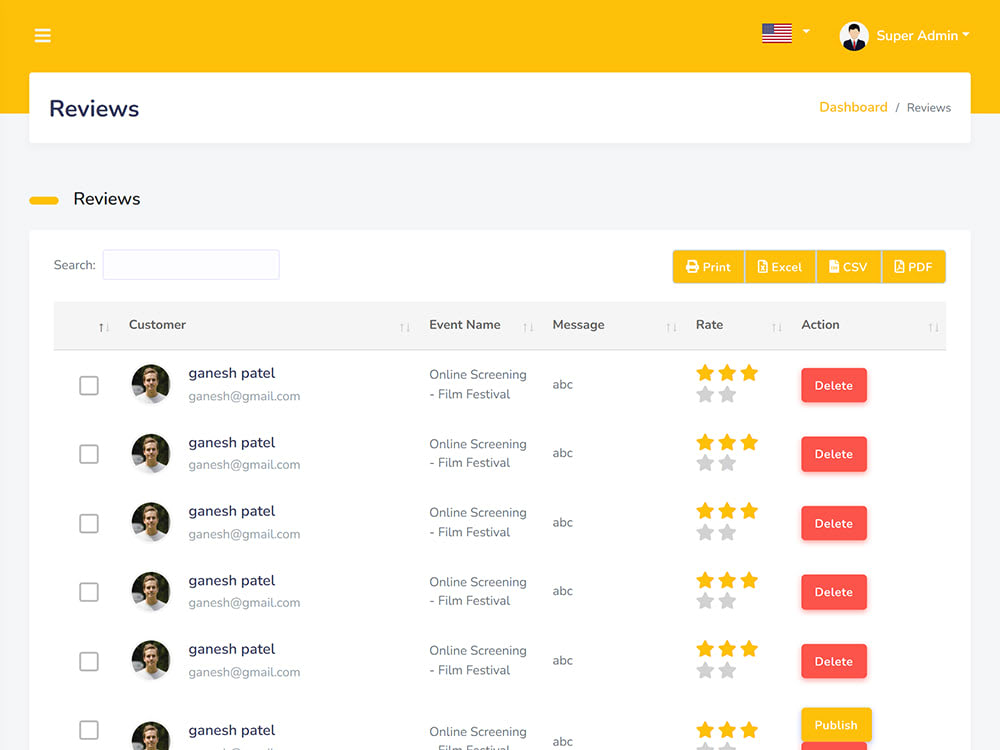Click first row Online Screening event name
Screen dimensions: 1000x750
[478, 384]
